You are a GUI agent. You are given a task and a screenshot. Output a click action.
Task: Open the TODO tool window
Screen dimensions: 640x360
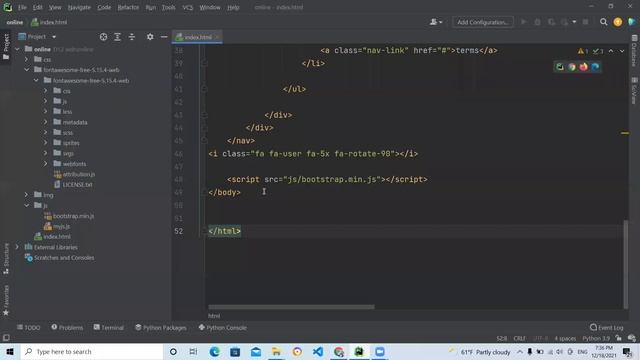pyautogui.click(x=28, y=327)
